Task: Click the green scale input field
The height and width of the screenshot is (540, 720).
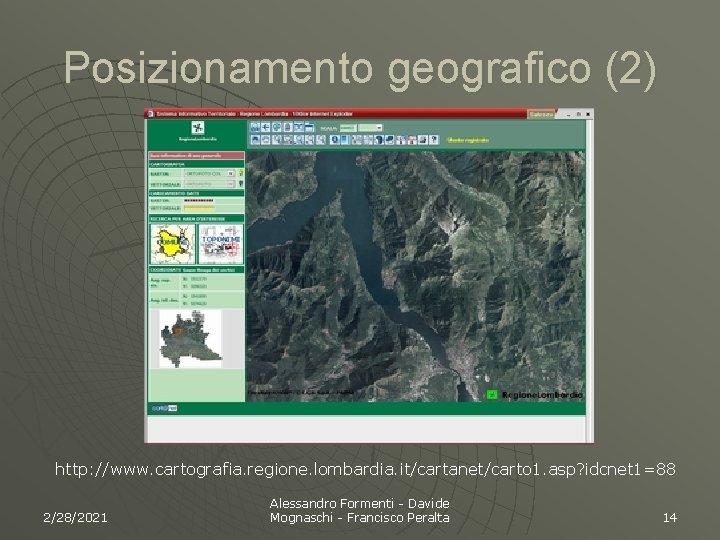Action: pos(348,128)
